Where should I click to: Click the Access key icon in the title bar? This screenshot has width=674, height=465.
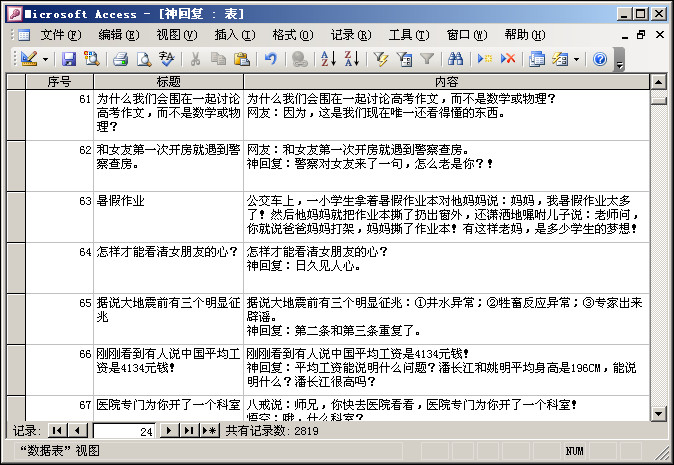pos(15,14)
